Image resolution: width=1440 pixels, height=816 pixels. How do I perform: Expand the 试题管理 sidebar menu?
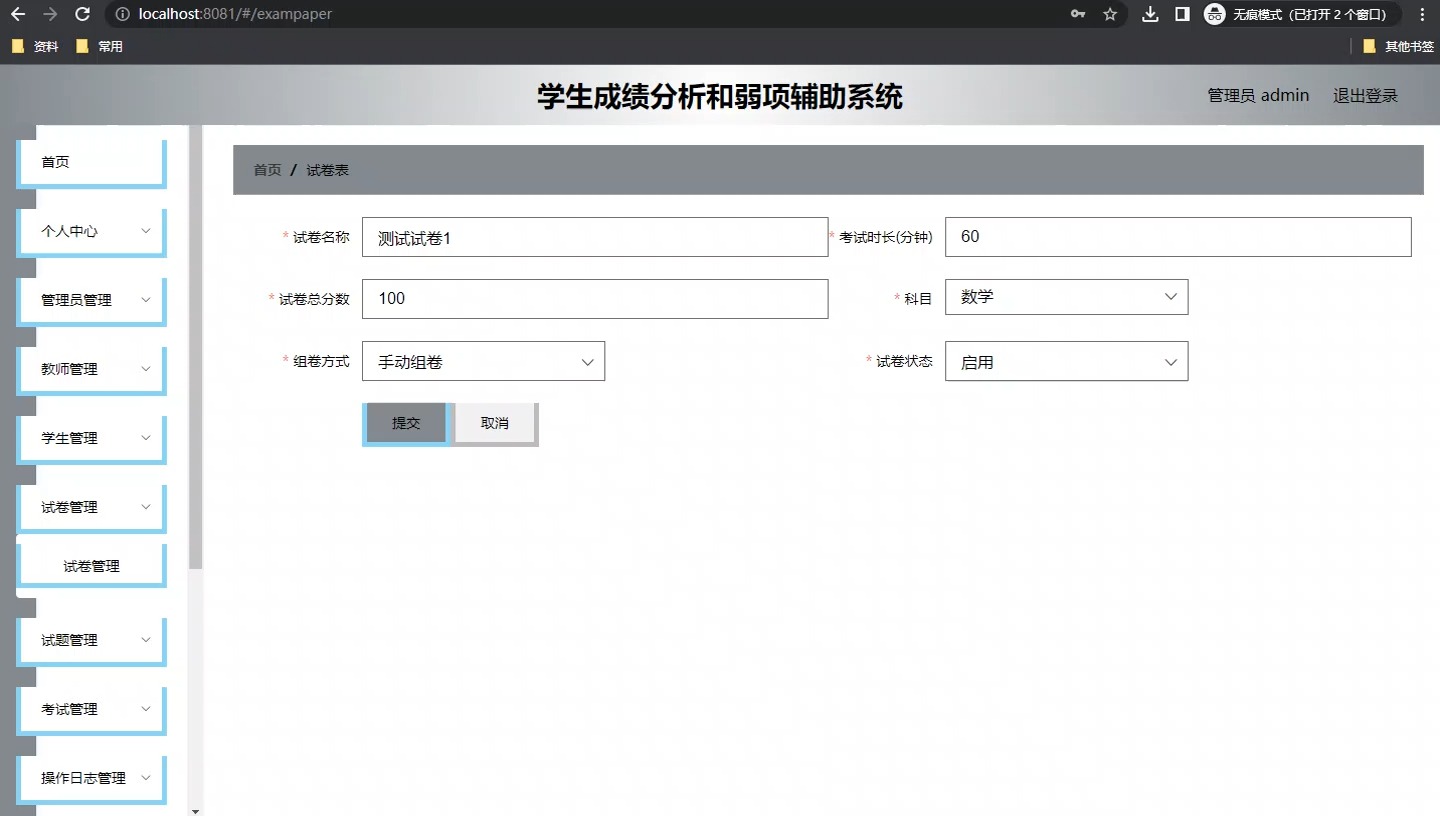point(91,641)
